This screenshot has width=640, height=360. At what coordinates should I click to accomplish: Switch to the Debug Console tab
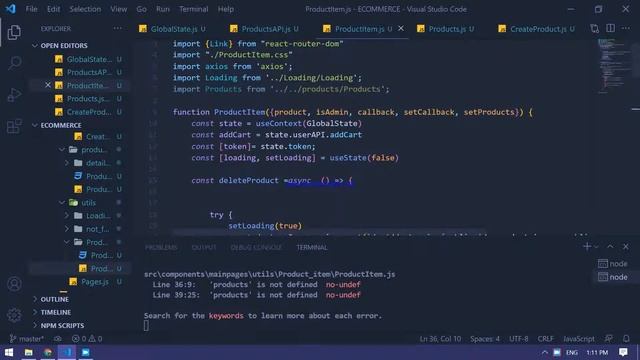point(256,247)
